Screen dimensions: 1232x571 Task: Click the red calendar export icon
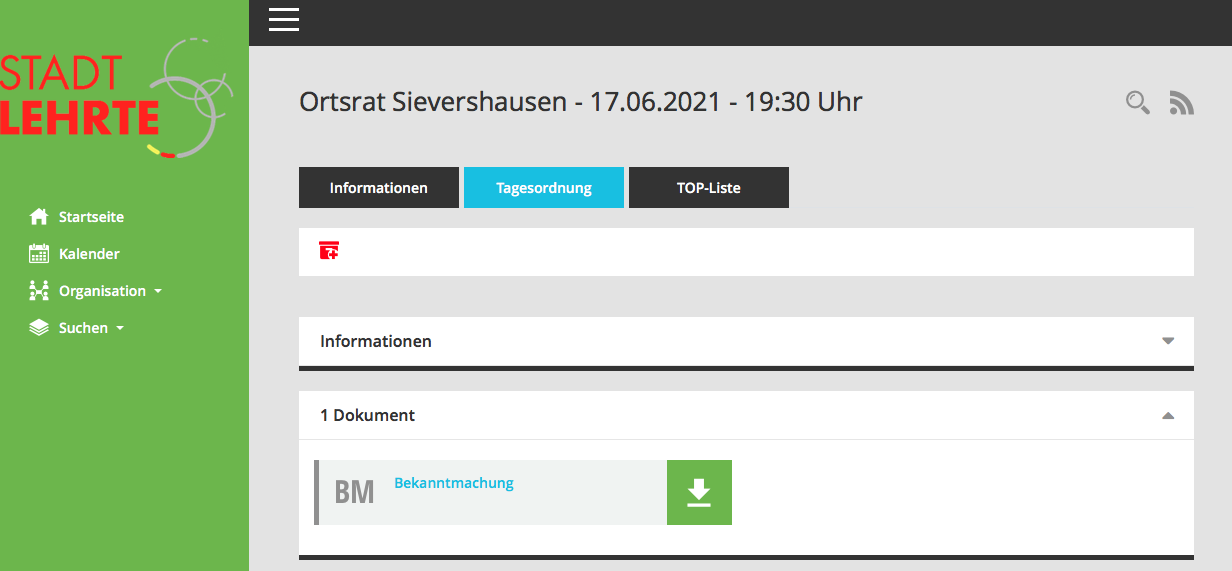click(329, 251)
